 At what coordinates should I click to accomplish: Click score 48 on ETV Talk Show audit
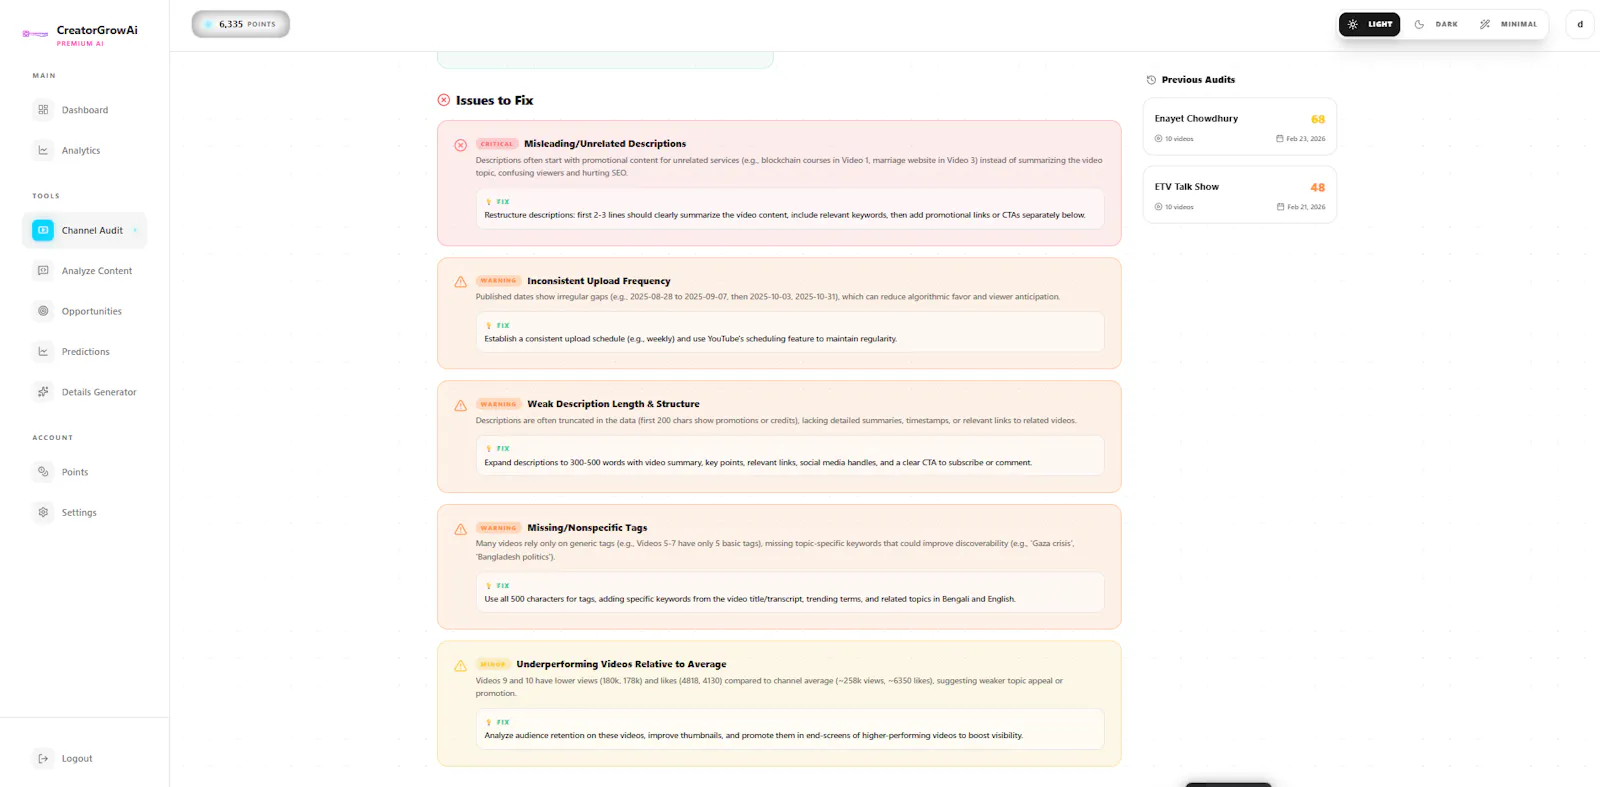(1318, 188)
